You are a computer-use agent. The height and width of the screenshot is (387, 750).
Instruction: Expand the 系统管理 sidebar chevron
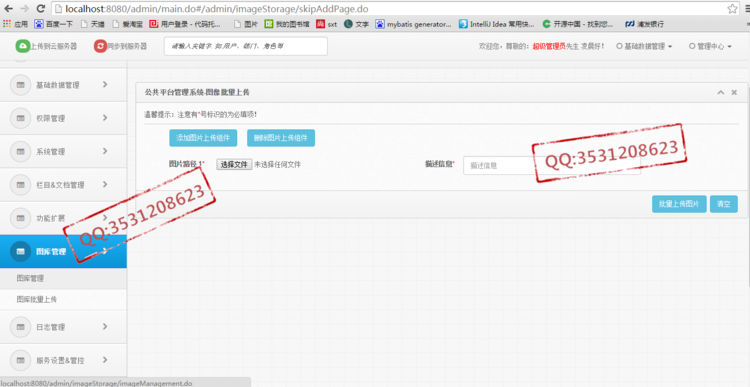[105, 151]
